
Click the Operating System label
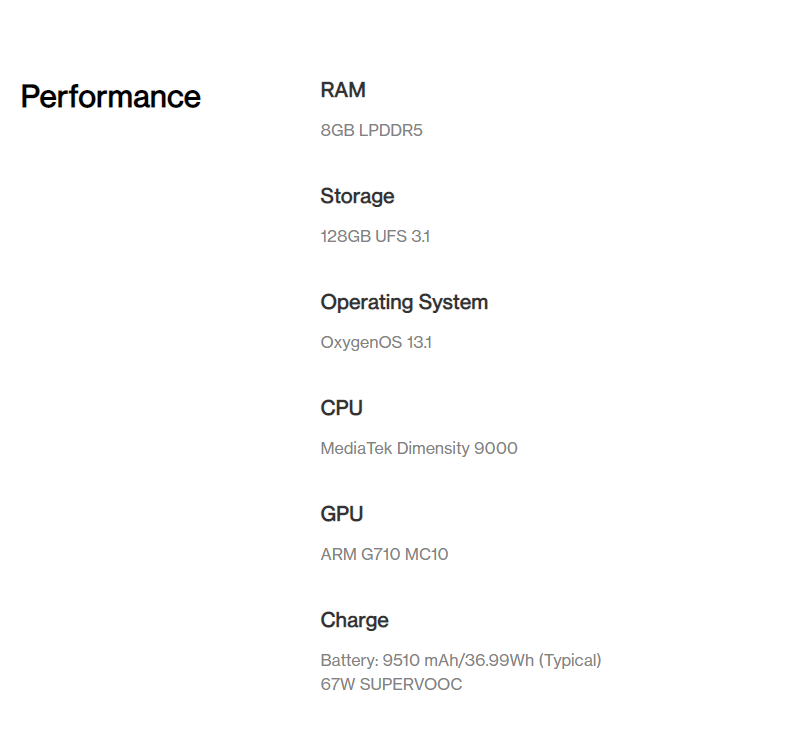click(x=404, y=302)
